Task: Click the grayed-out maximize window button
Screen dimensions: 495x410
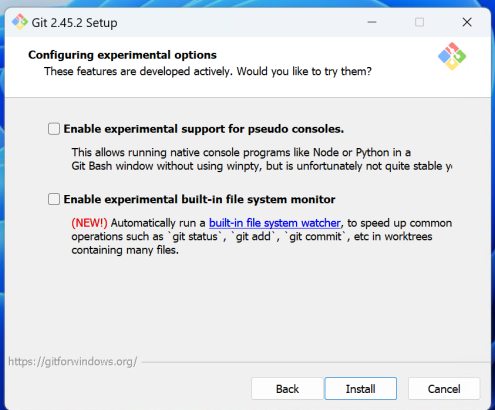Action: coord(419,22)
